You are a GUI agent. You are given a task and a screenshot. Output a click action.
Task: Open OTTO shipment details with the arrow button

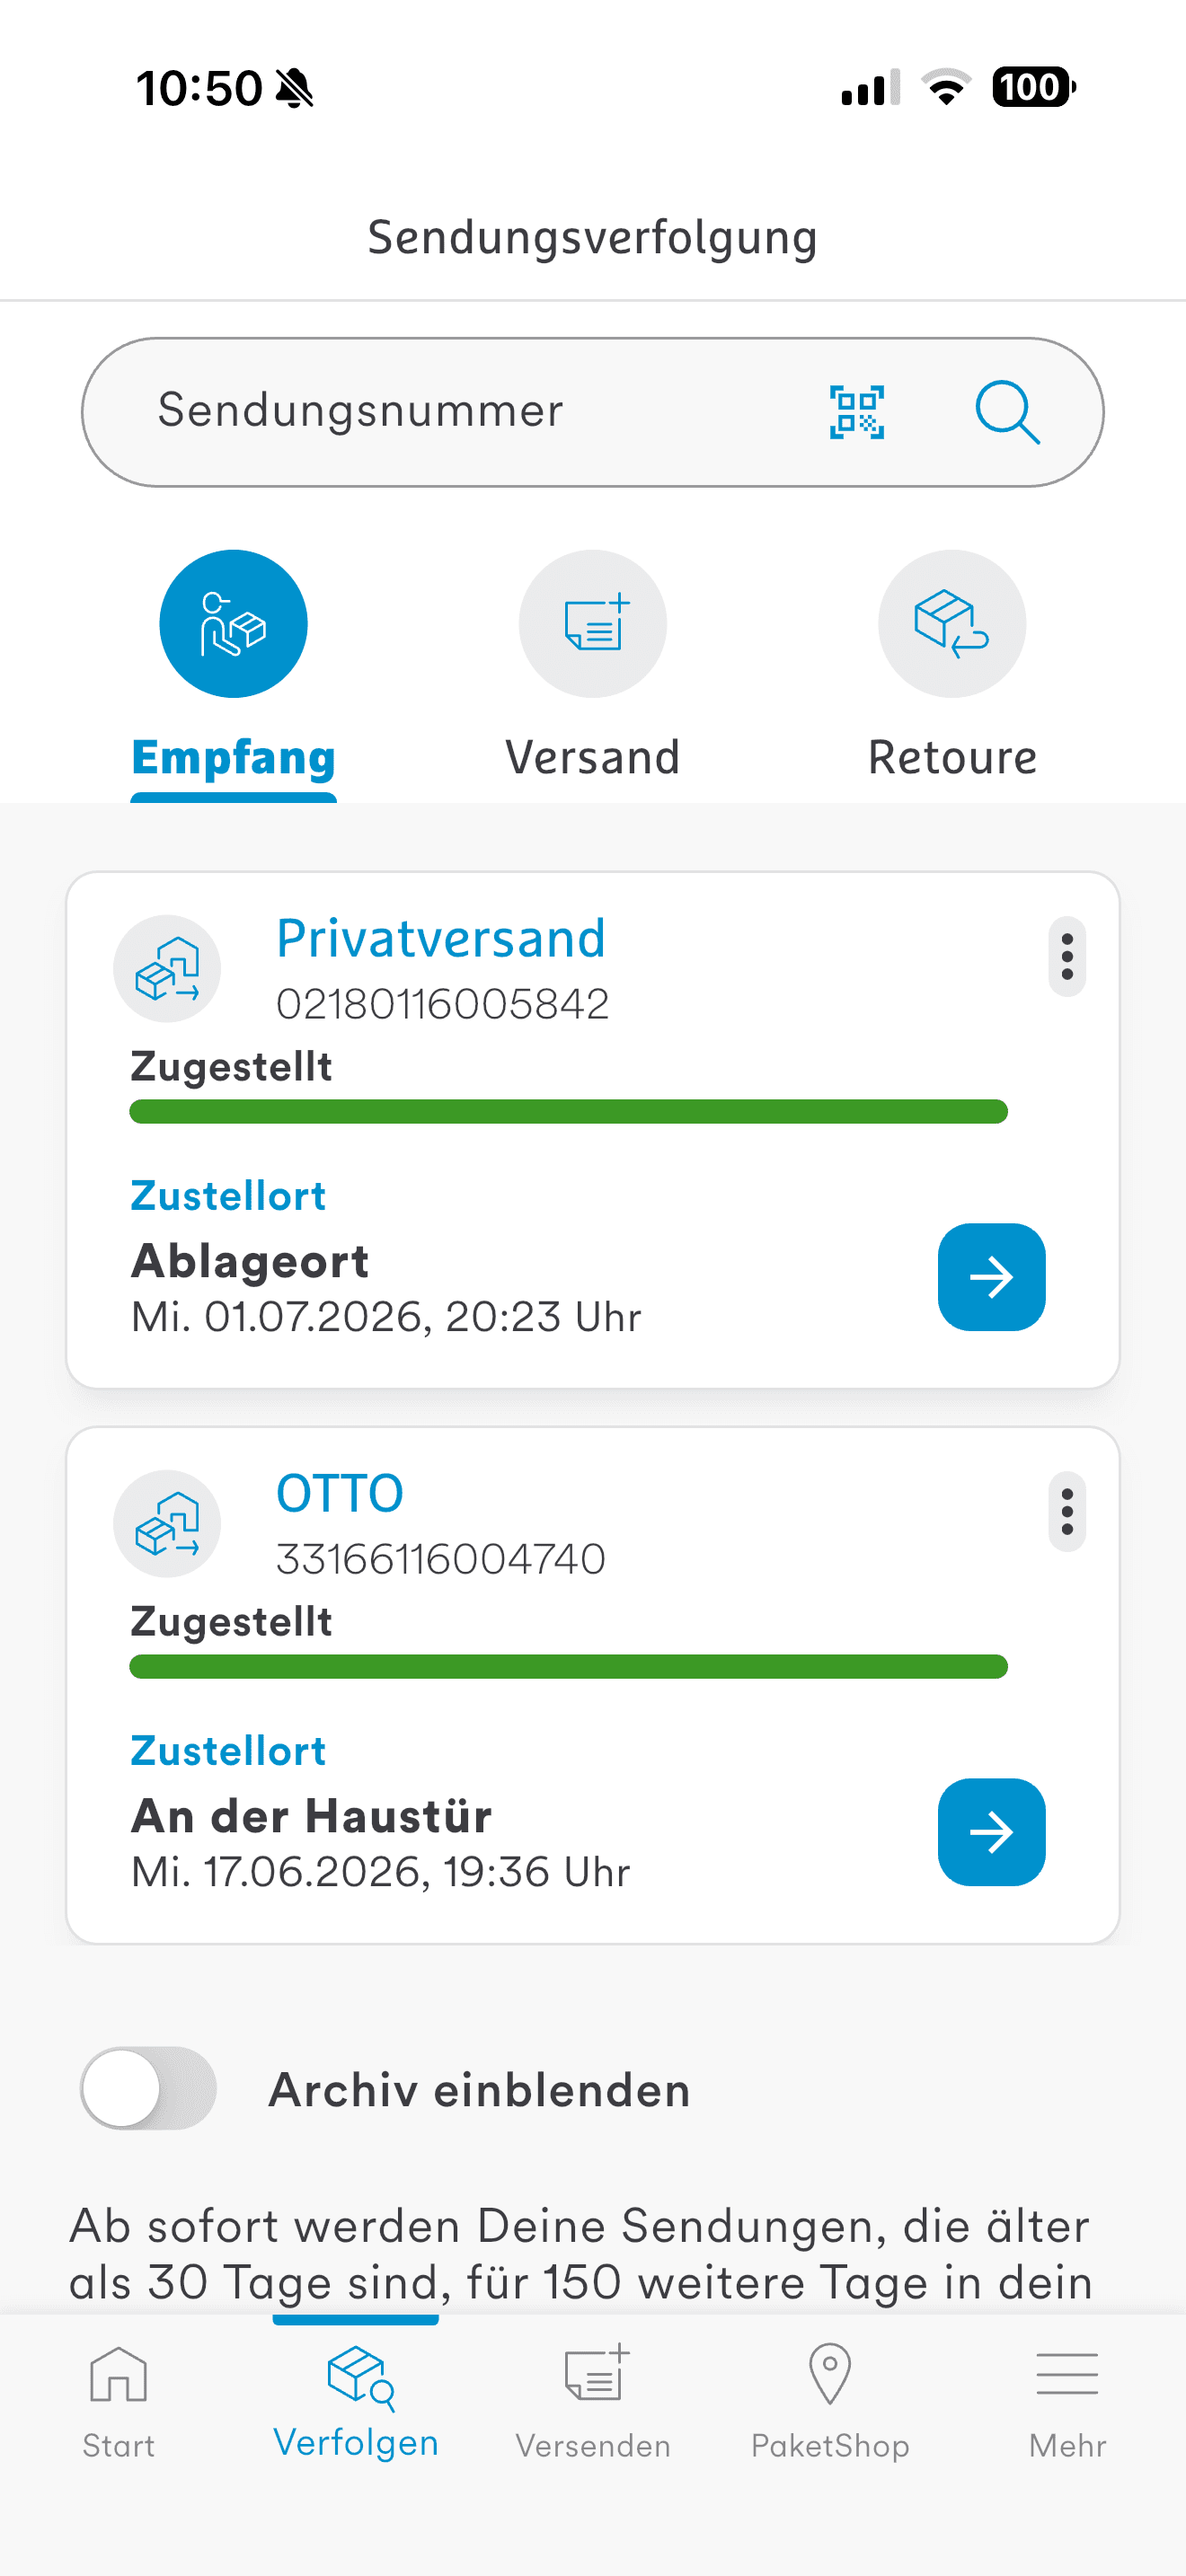[992, 1832]
